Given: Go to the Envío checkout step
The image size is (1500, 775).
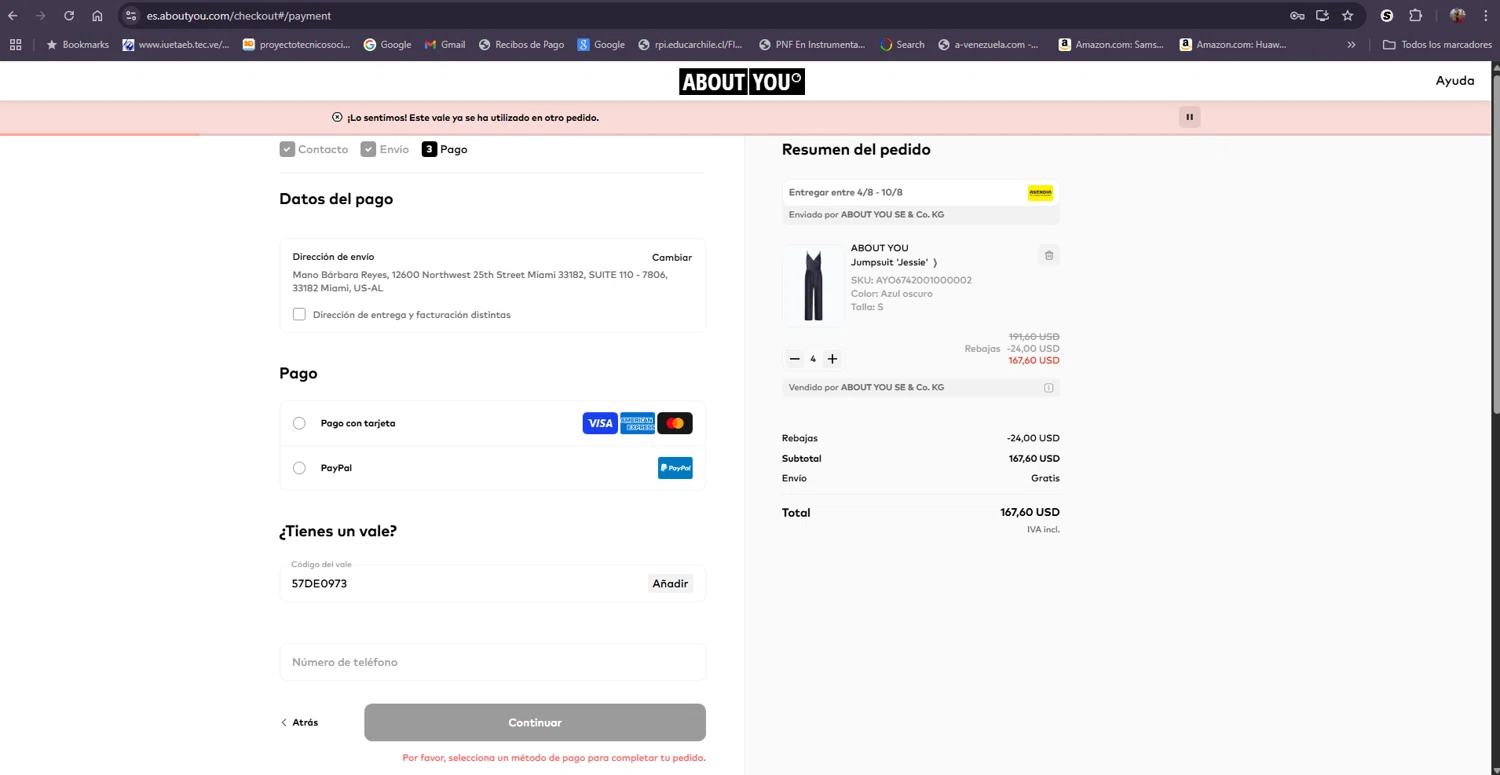Looking at the screenshot, I should pyautogui.click(x=385, y=149).
